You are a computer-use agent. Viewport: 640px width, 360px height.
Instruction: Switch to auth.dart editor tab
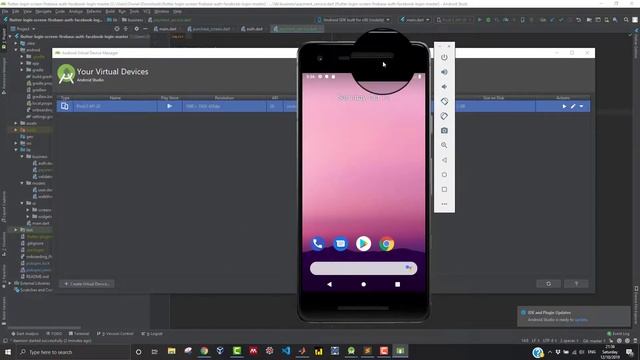(252, 29)
